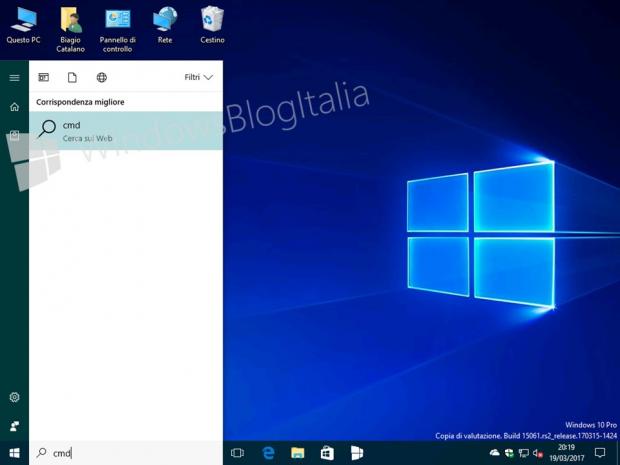Click the Windows Start button
Image resolution: width=620 pixels, height=465 pixels.
click(x=14, y=453)
